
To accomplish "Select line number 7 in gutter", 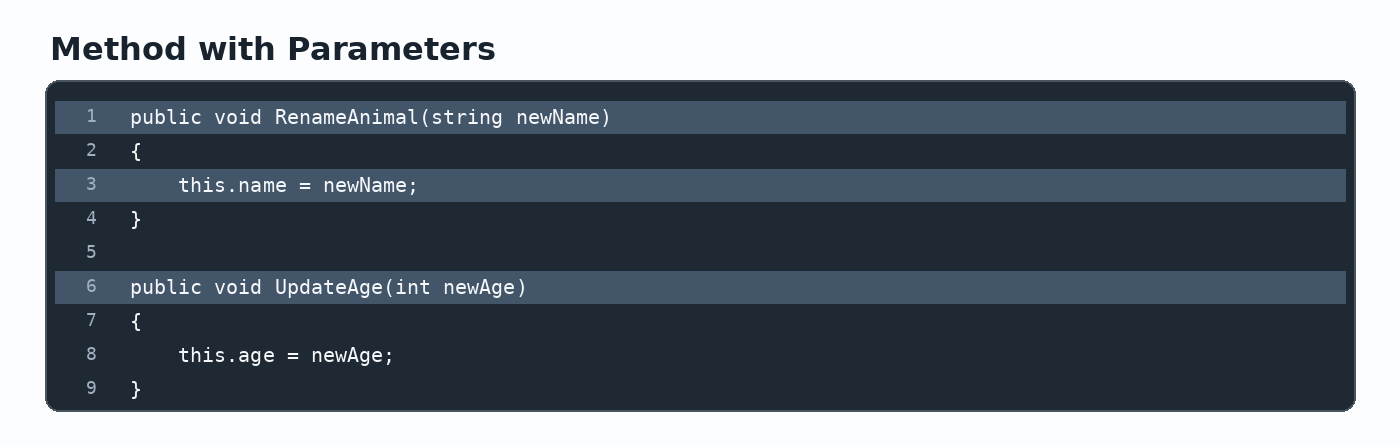I will click(91, 321).
